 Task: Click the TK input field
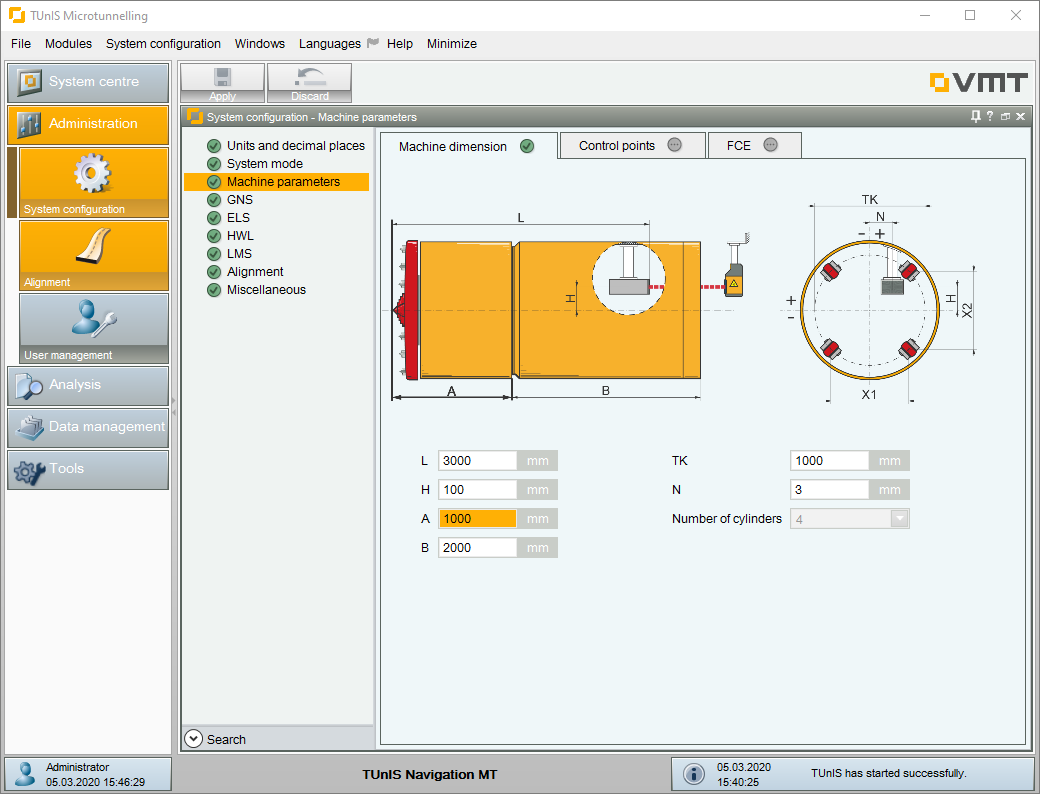829,461
